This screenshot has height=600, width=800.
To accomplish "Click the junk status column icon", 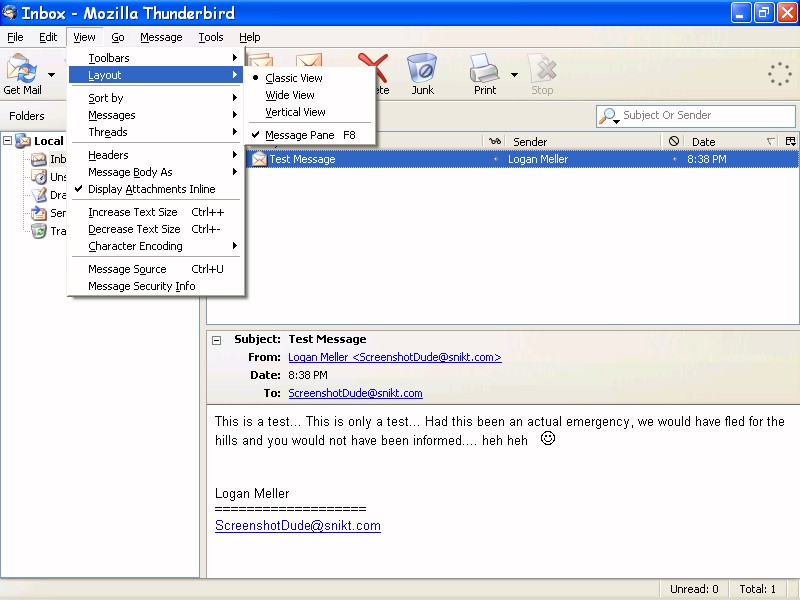I will 673,141.
